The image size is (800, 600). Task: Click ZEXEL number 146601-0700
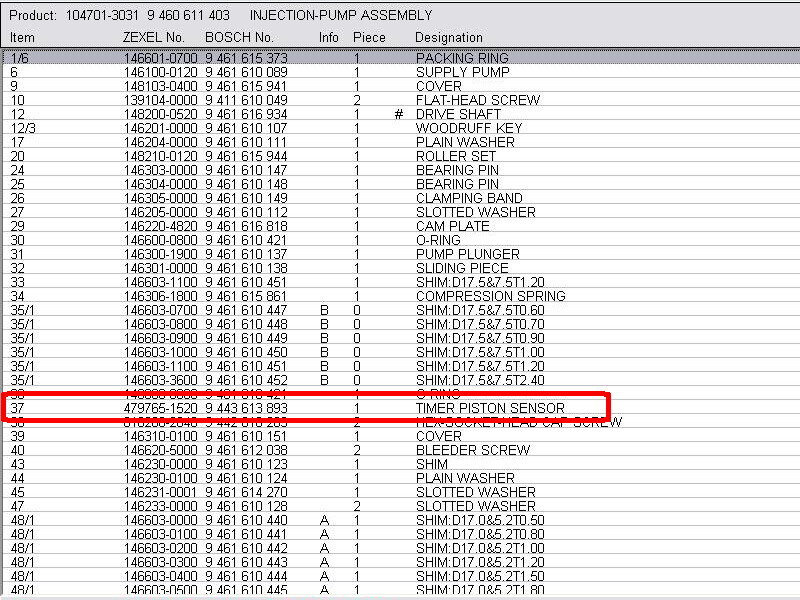(160, 58)
